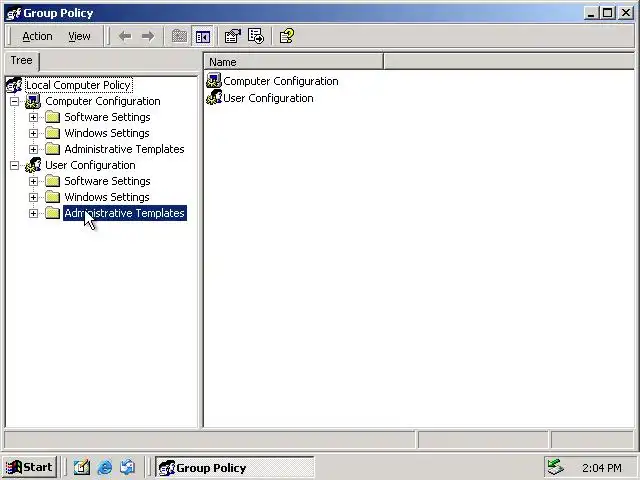Open Help from the toolbar question icon
This screenshot has width=640, height=480.
coord(287,36)
